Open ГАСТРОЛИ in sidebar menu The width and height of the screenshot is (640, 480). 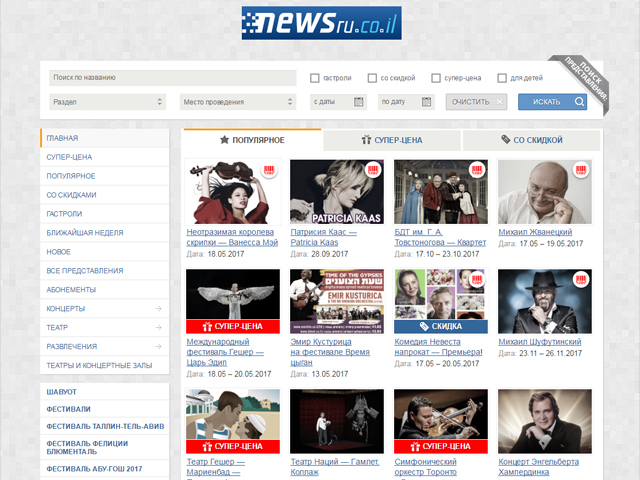coord(105,214)
